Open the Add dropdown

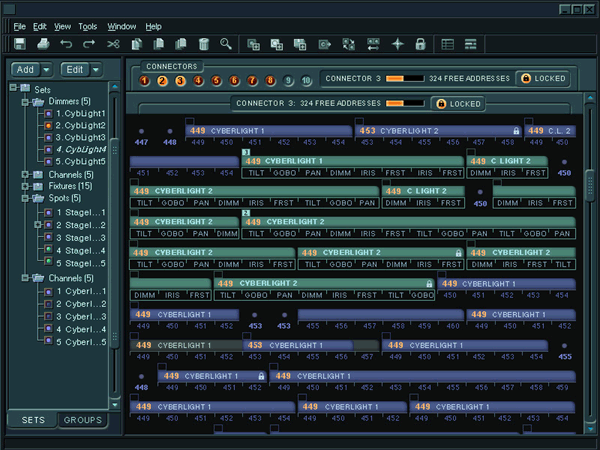tap(31, 69)
